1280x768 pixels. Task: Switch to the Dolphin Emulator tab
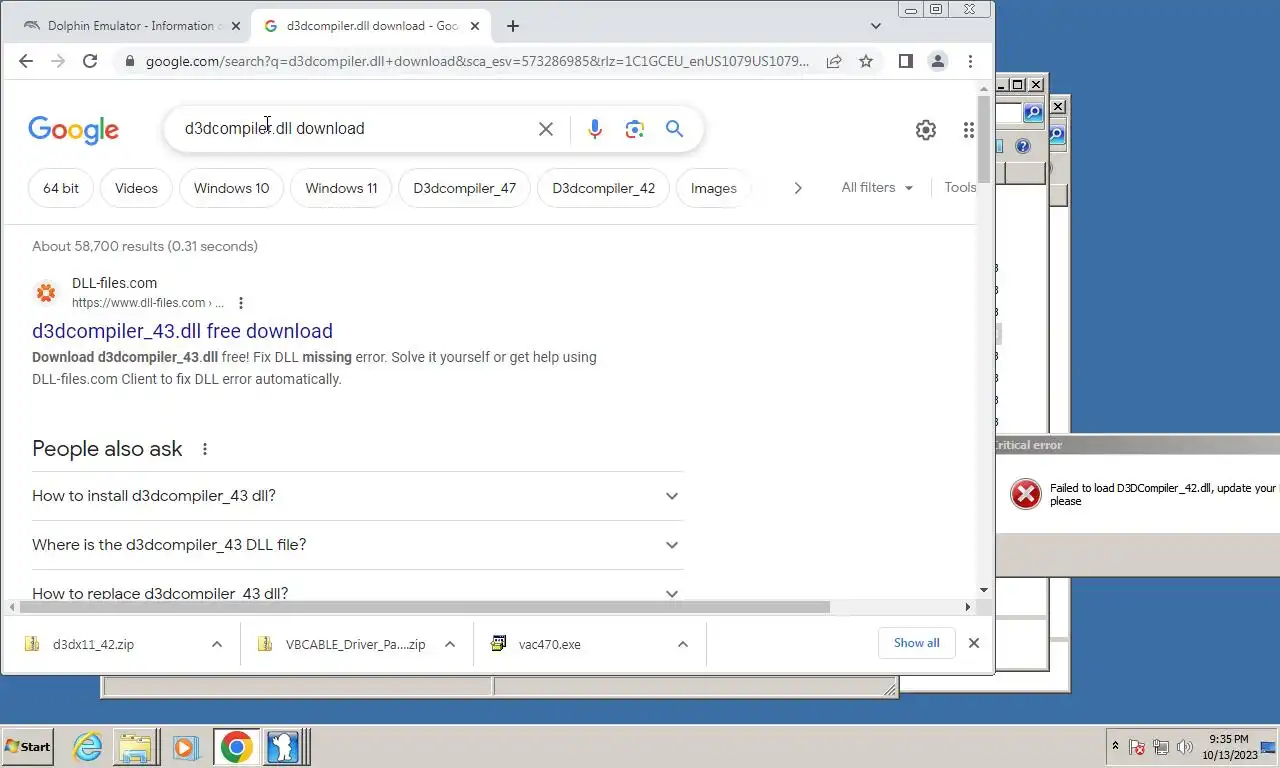(130, 26)
